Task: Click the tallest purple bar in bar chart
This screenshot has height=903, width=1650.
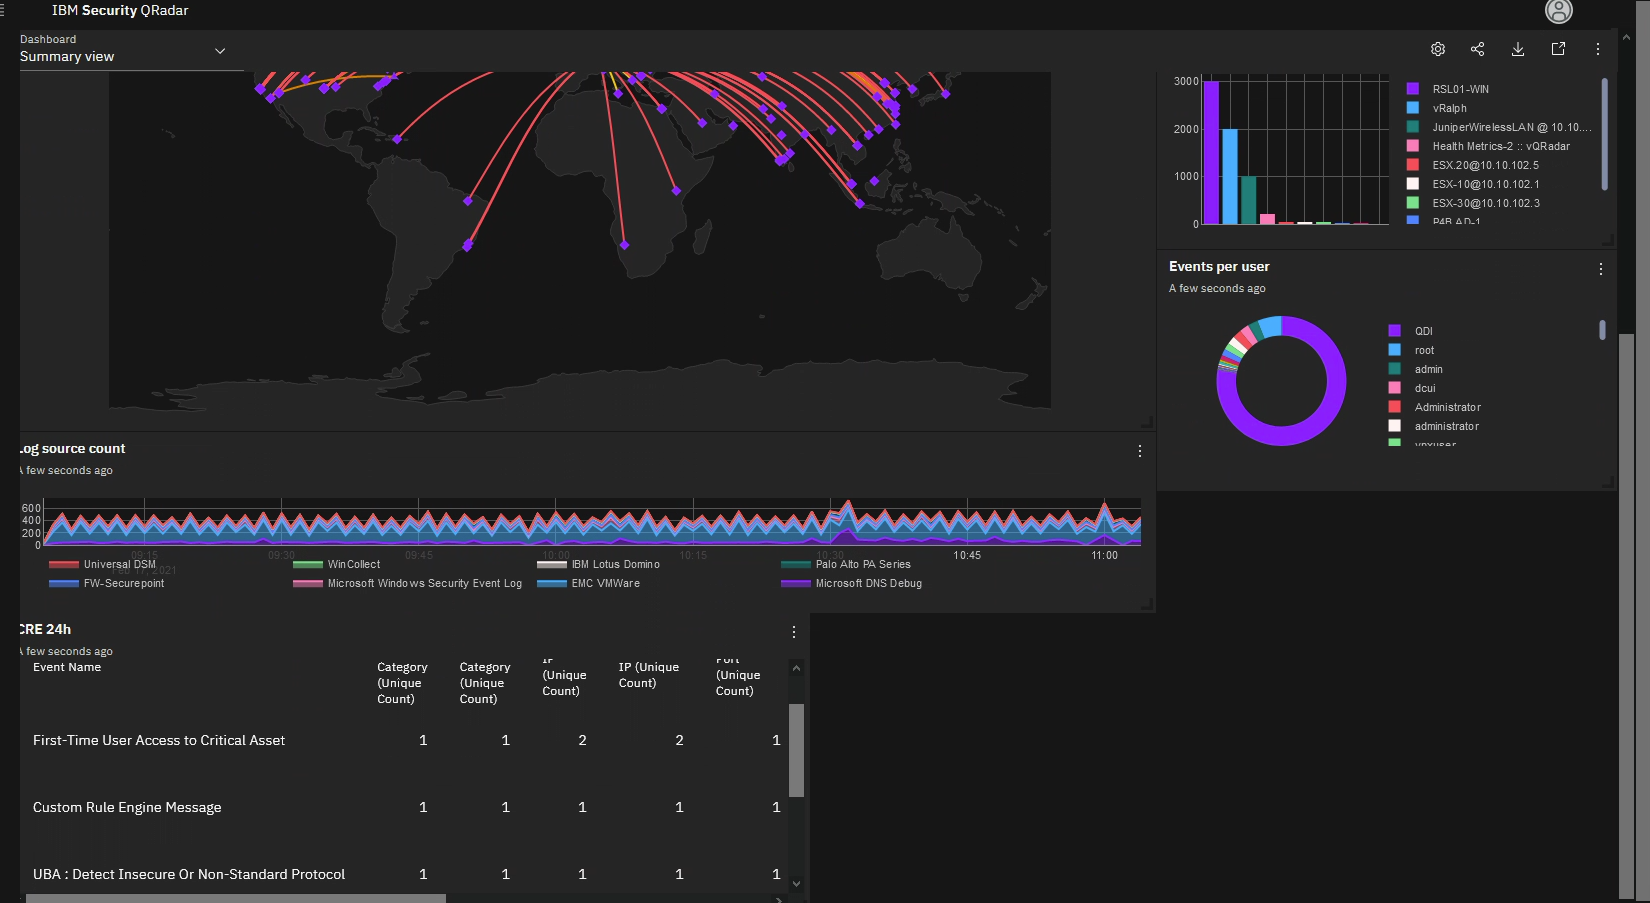Action: coord(1211,152)
